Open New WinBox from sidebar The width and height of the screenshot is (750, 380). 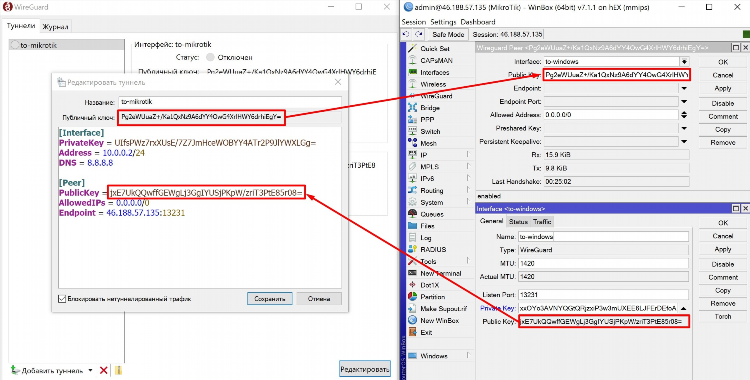click(439, 320)
